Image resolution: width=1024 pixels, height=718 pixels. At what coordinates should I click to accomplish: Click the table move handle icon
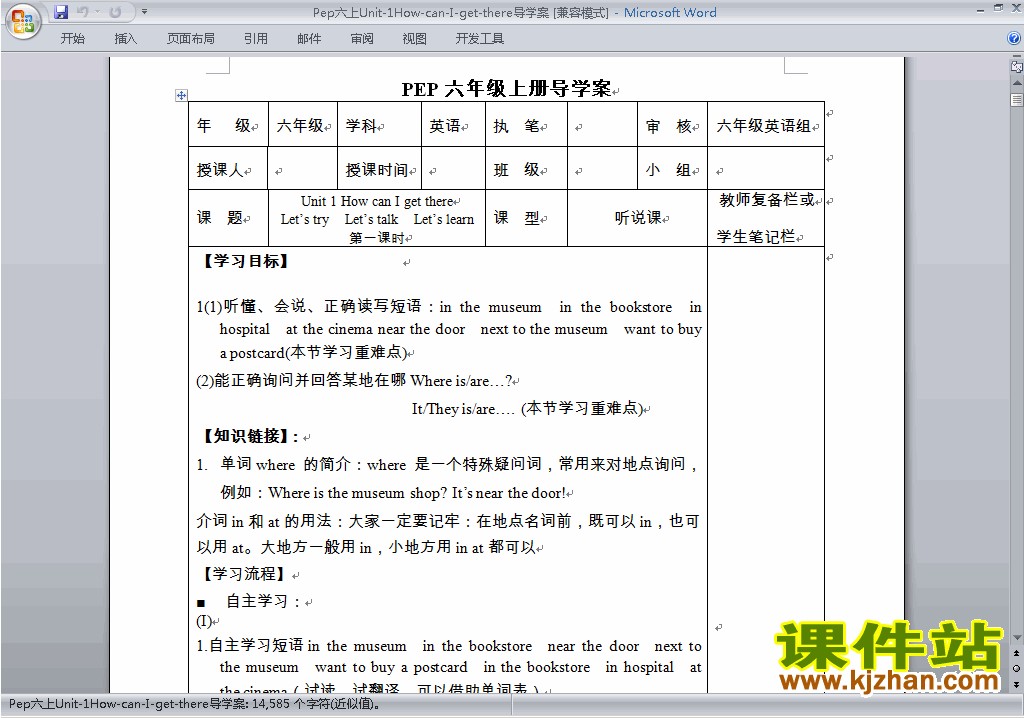(181, 95)
